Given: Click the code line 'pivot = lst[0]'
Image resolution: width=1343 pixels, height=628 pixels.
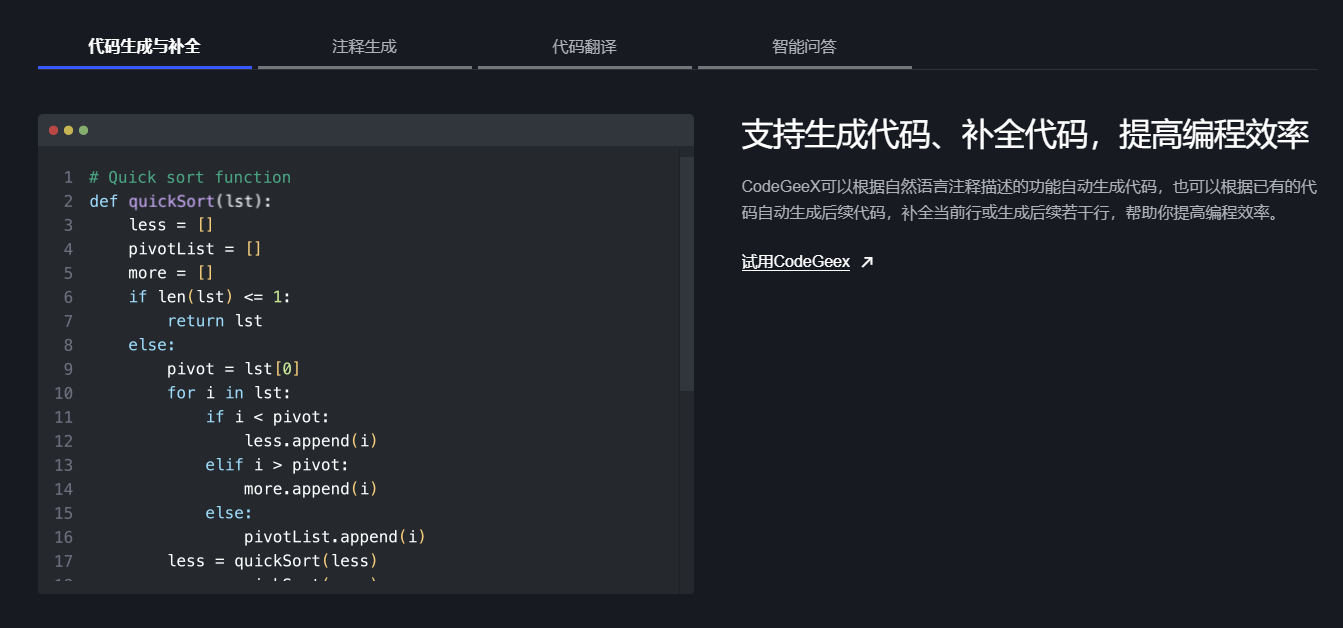Looking at the screenshot, I should point(234,369).
